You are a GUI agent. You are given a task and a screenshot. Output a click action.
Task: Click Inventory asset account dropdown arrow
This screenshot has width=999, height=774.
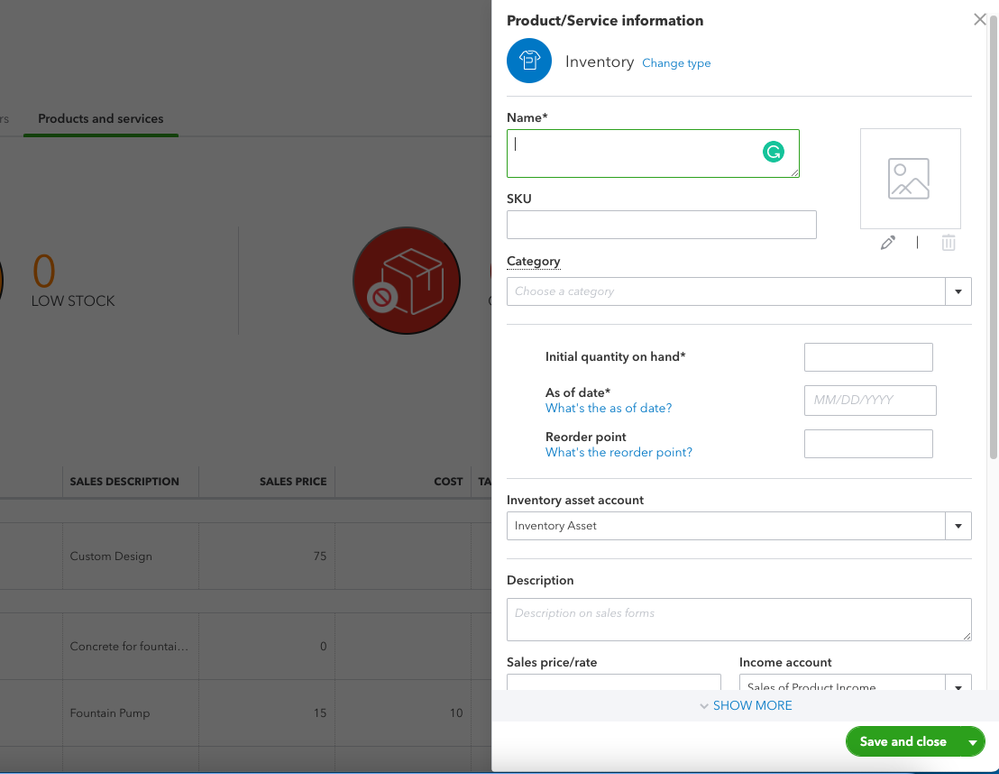point(958,526)
